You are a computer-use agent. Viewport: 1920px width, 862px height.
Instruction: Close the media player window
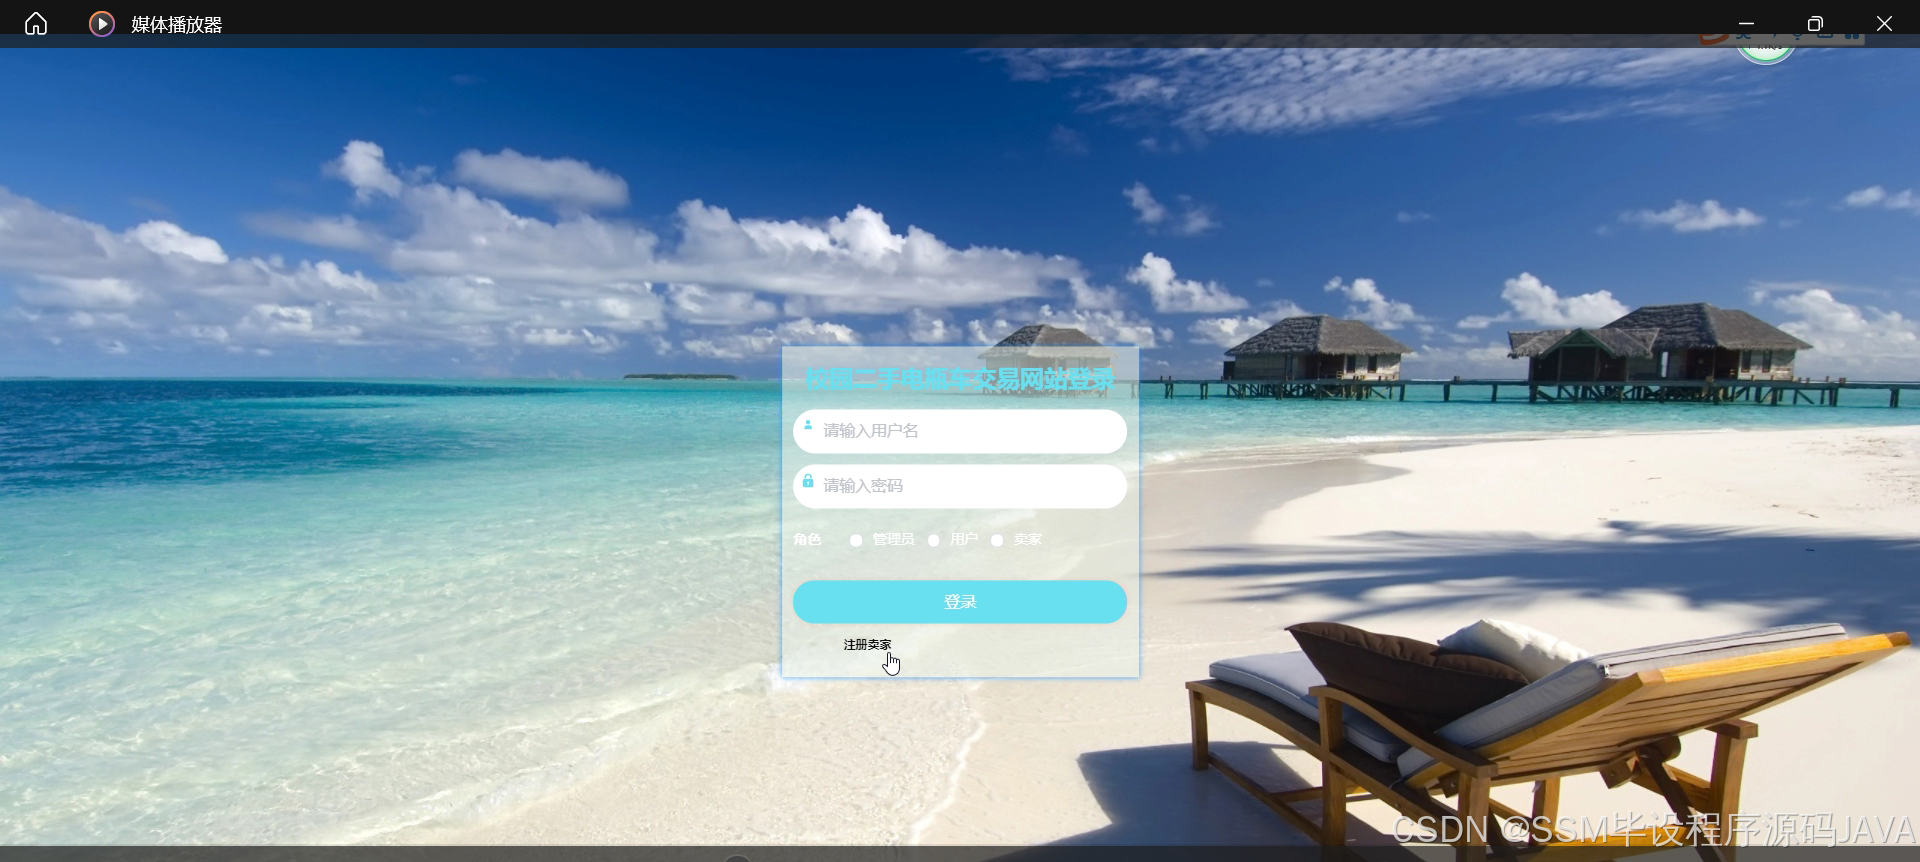1884,24
